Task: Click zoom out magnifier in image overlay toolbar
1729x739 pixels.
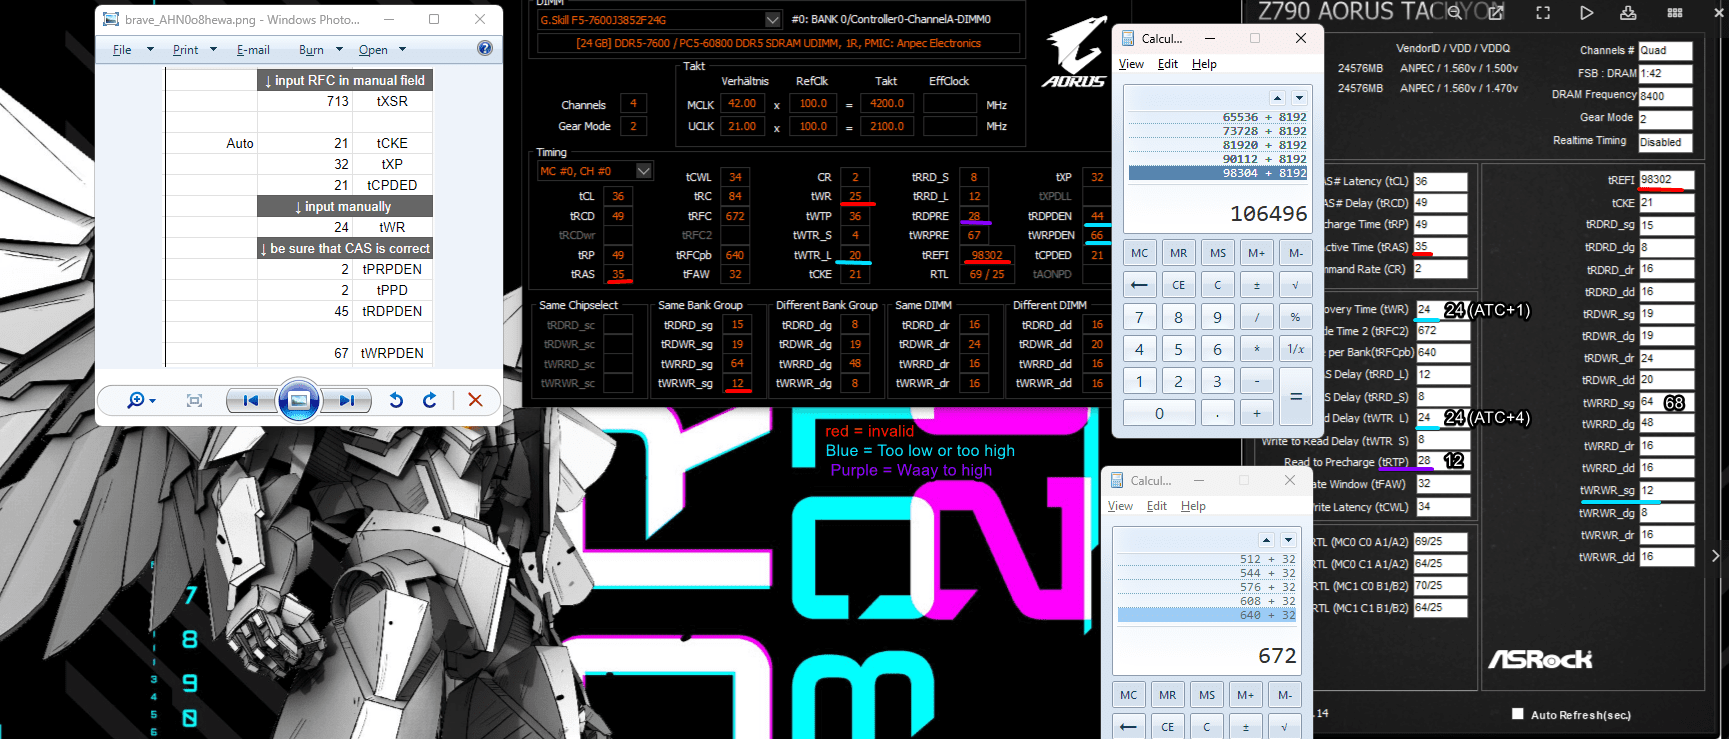Action: point(1455,12)
